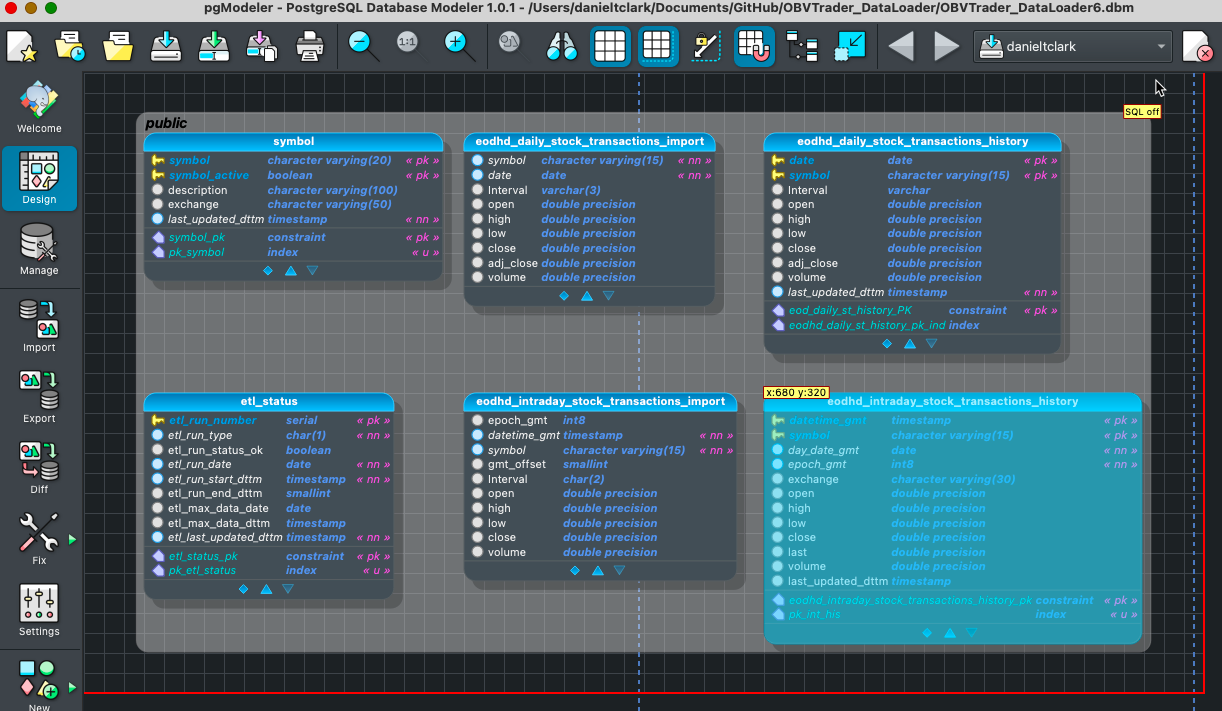The image size is (1222, 711).
Task: Switch to the Manage view
Action: (x=39, y=249)
